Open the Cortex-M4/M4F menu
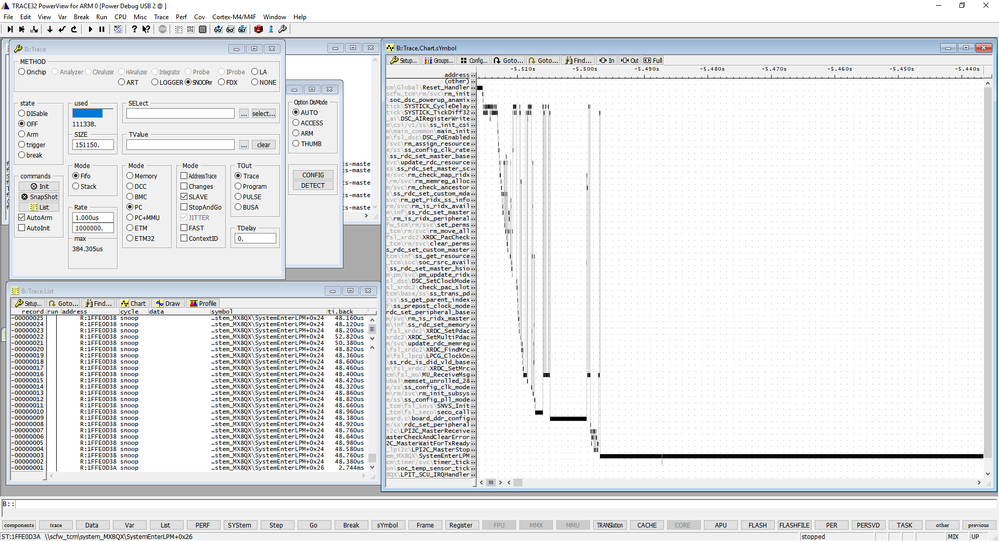999x541 pixels. coord(234,17)
